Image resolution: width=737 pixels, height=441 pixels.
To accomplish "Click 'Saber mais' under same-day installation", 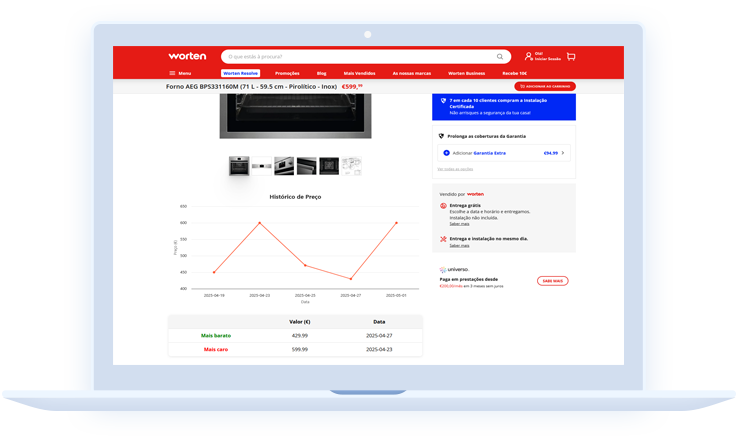I will [x=459, y=245].
